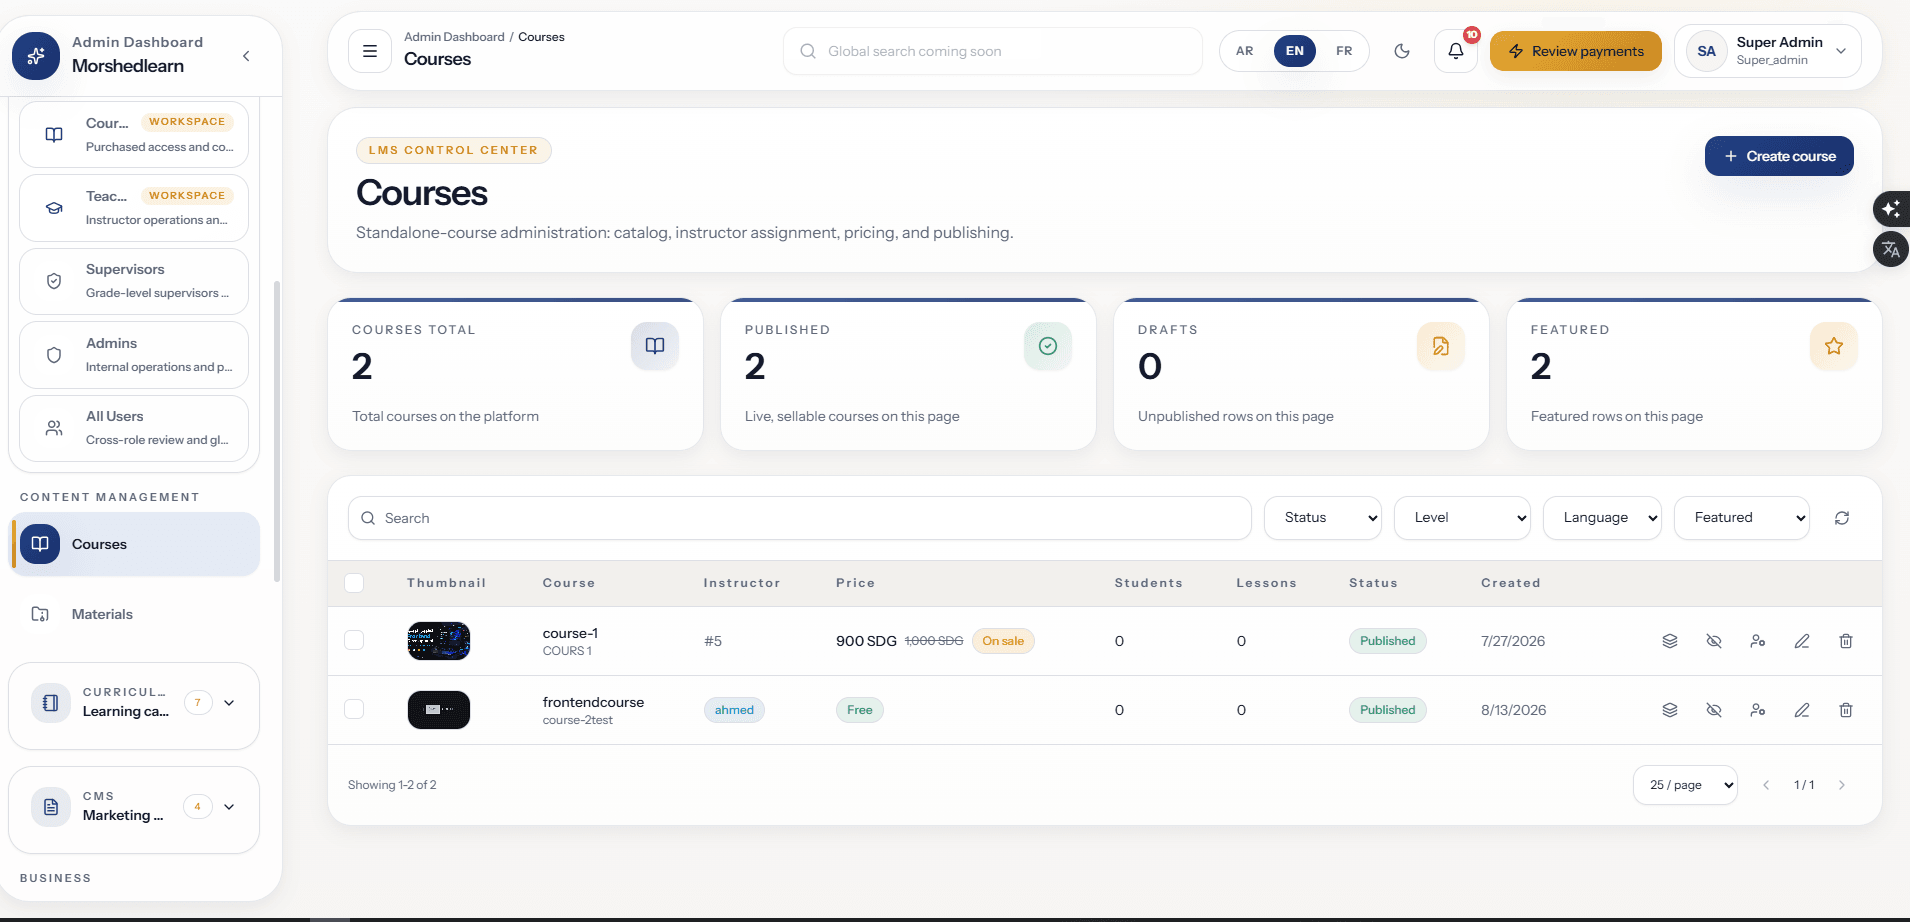Edit course-1 with the pencil icon

[1802, 641]
